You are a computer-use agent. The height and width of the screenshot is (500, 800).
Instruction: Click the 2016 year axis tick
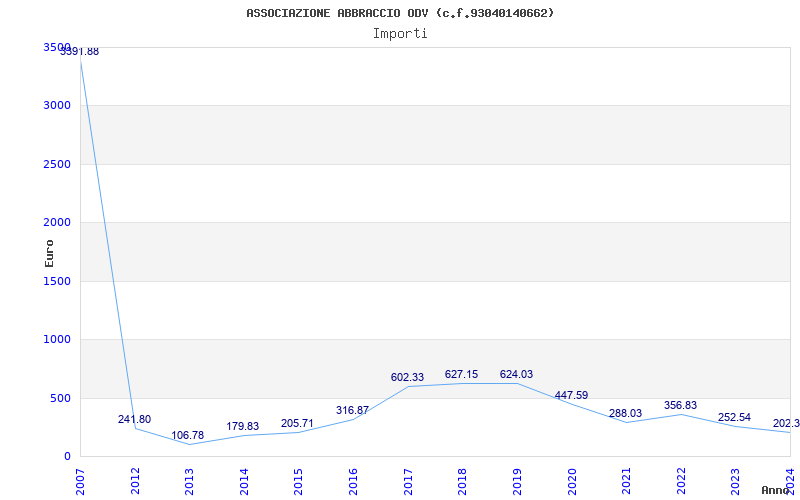point(353,482)
